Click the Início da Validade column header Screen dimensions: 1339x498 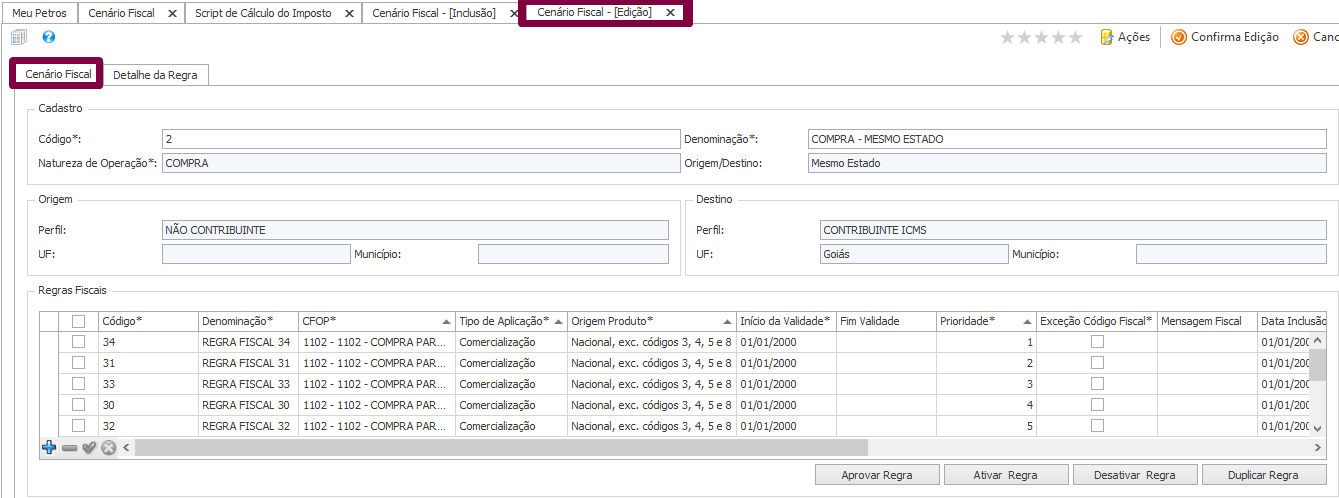[x=786, y=321]
